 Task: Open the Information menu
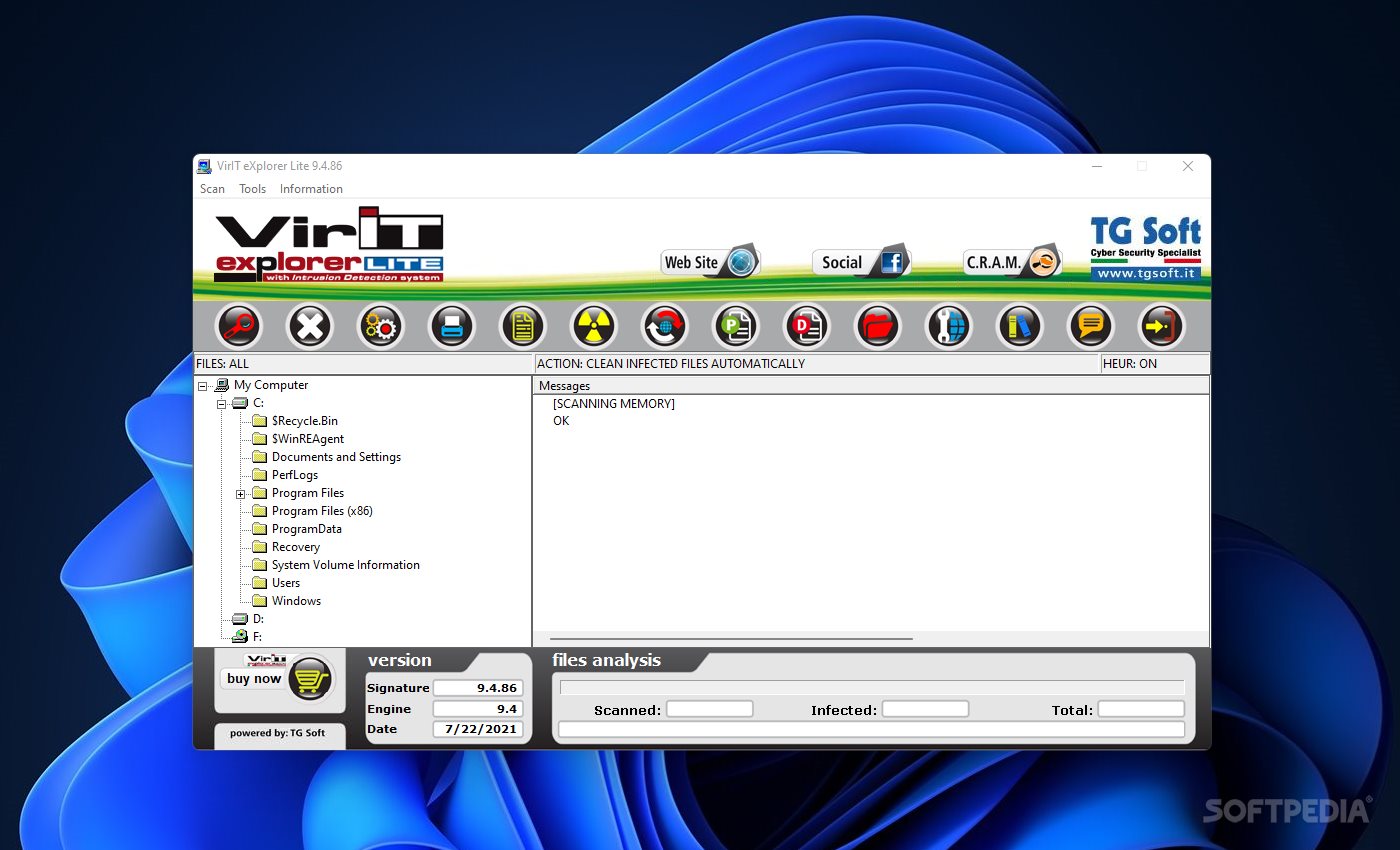[311, 189]
